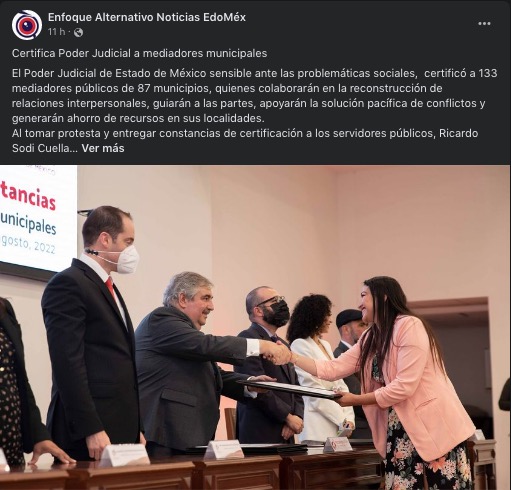Click the post headline about Poder Judicial

pos(139,53)
